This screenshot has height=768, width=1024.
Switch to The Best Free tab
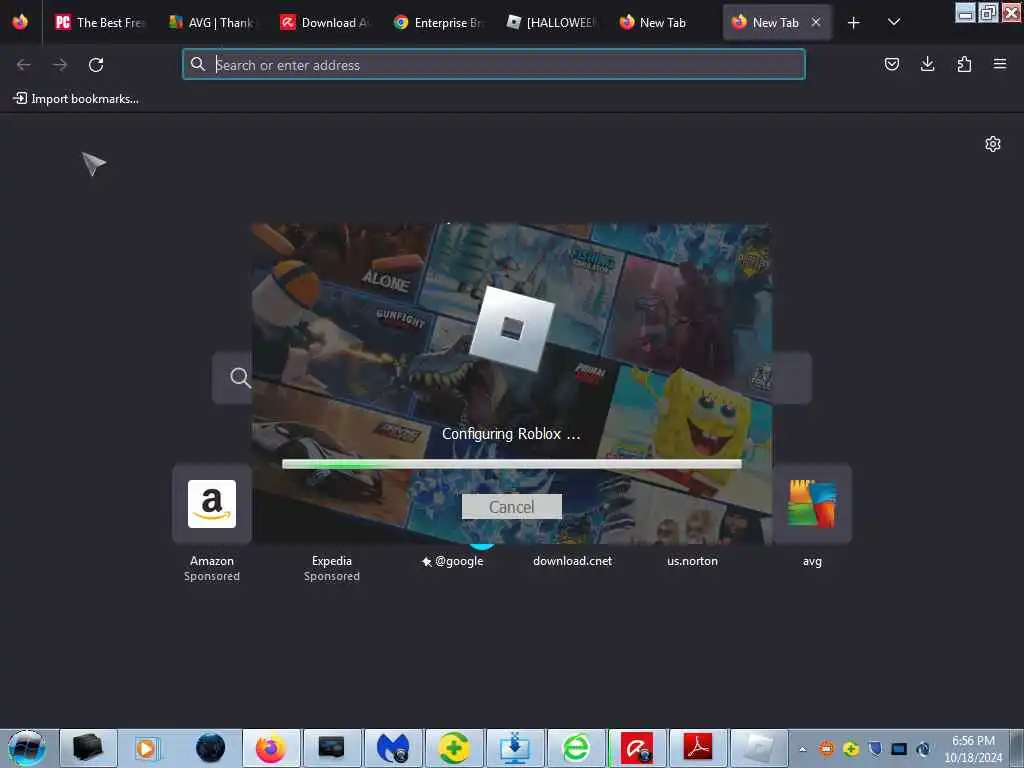coord(100,22)
